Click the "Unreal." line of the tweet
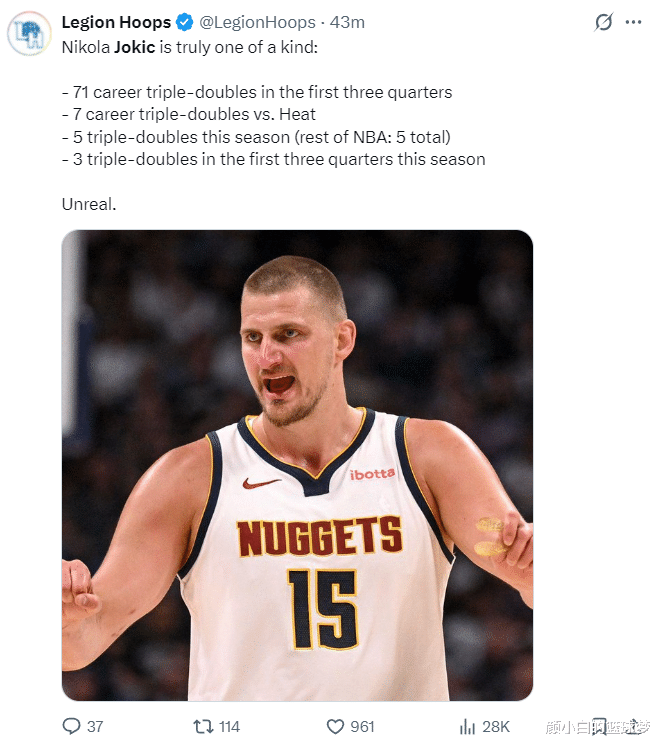This screenshot has height=745, width=658. coord(89,203)
